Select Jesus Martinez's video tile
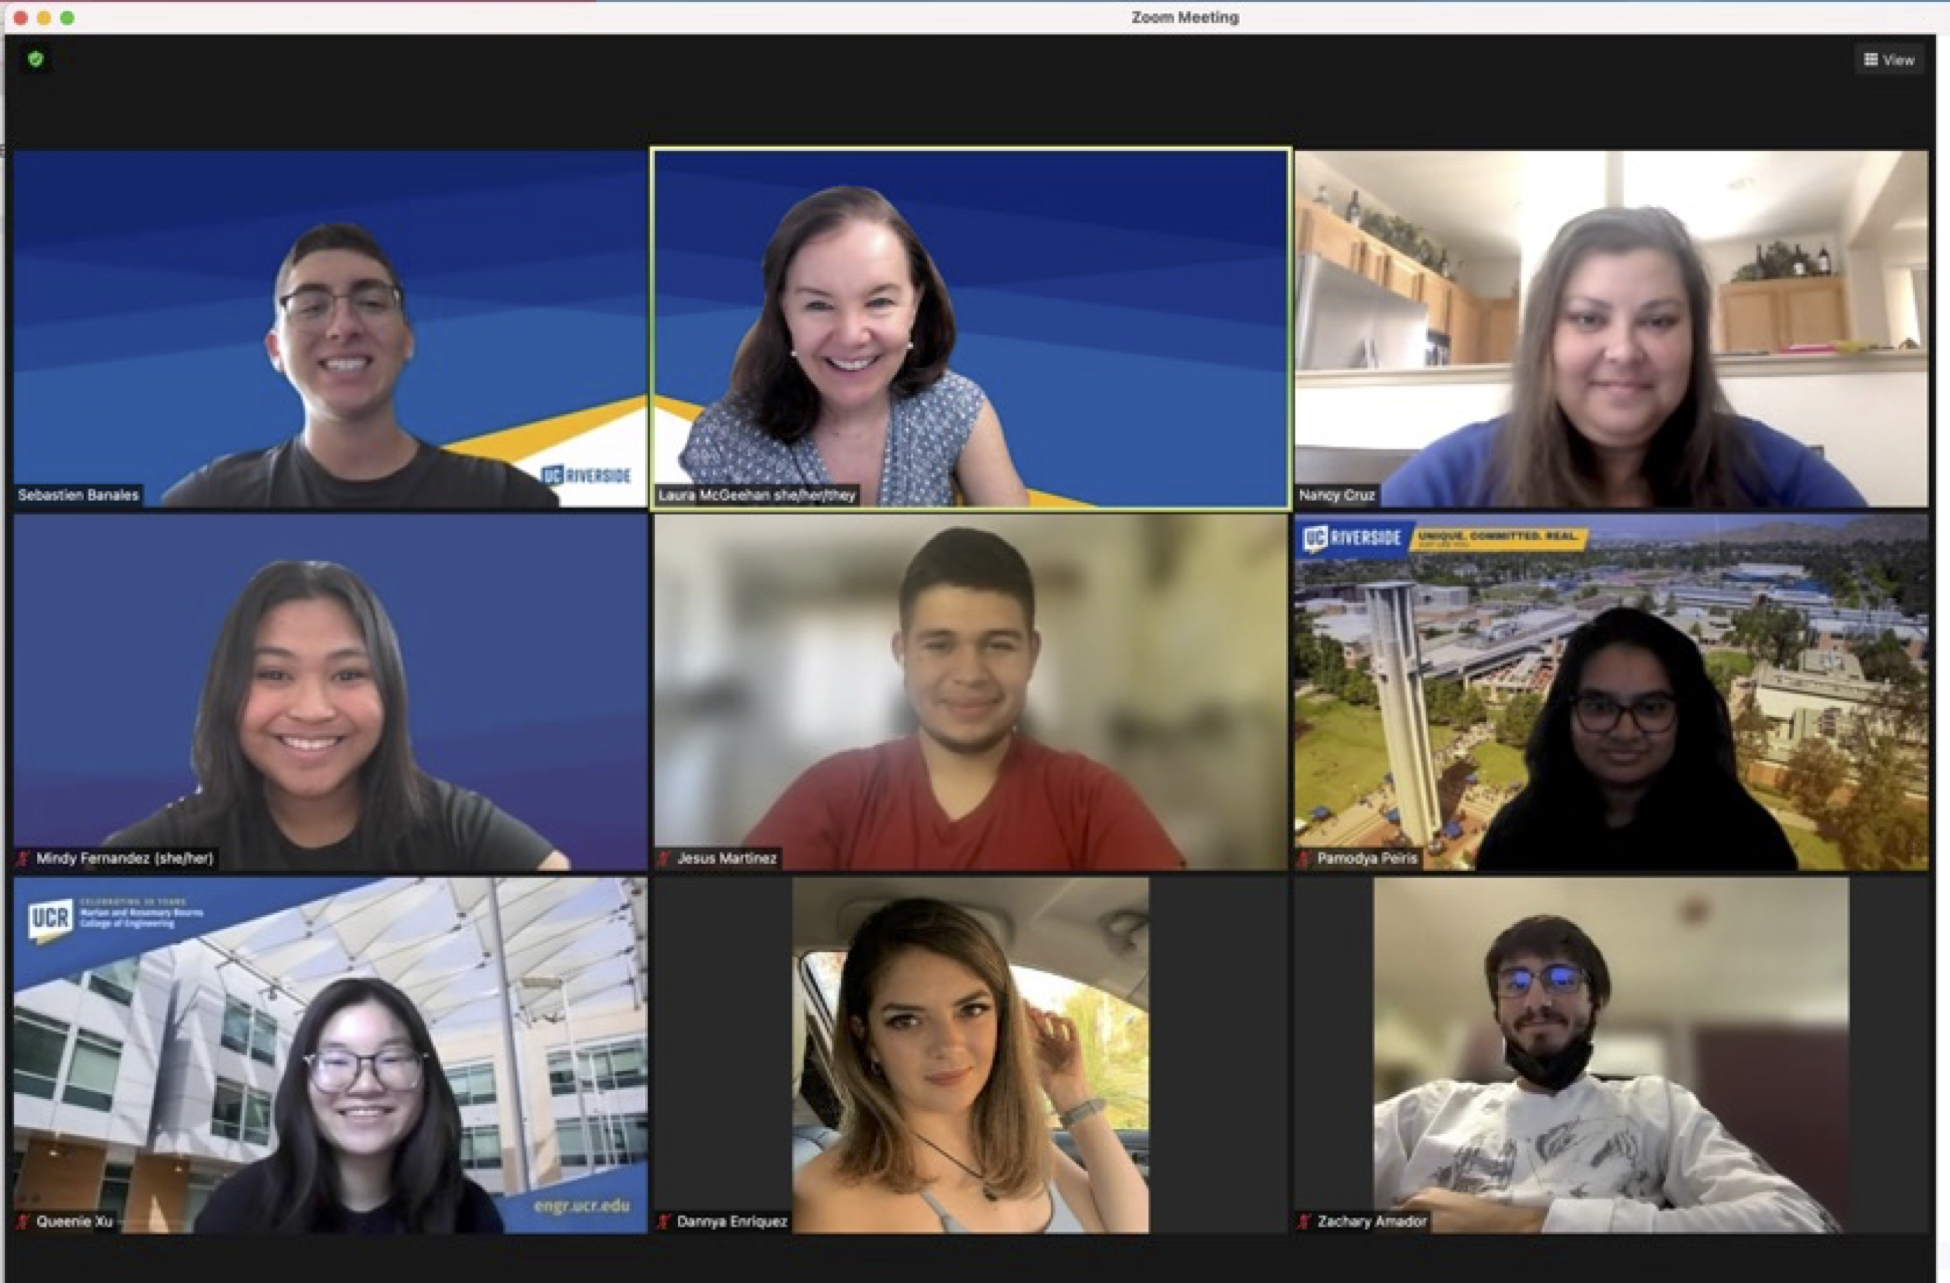 pos(970,690)
